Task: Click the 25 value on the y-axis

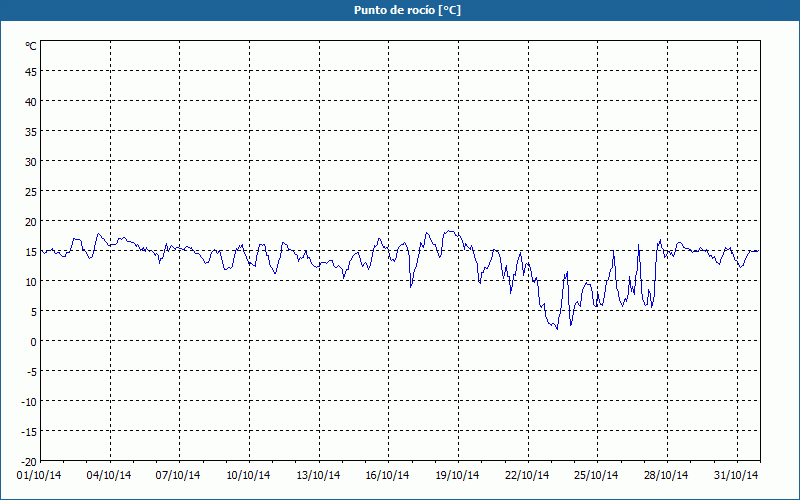Action: point(31,192)
